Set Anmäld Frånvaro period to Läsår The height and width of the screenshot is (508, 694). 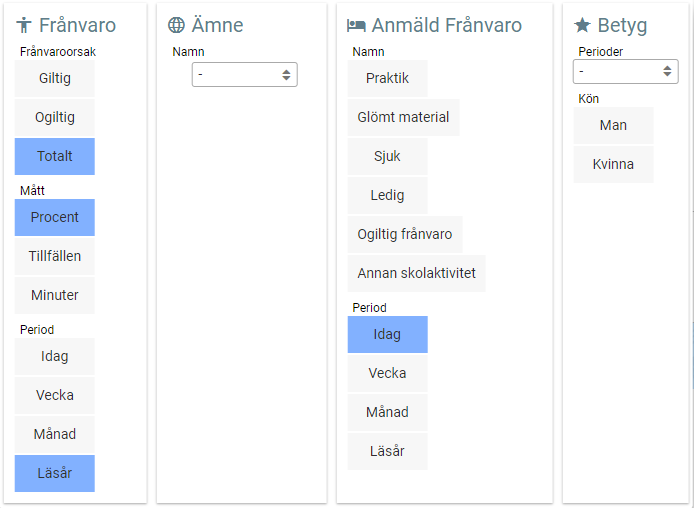pyautogui.click(x=387, y=451)
